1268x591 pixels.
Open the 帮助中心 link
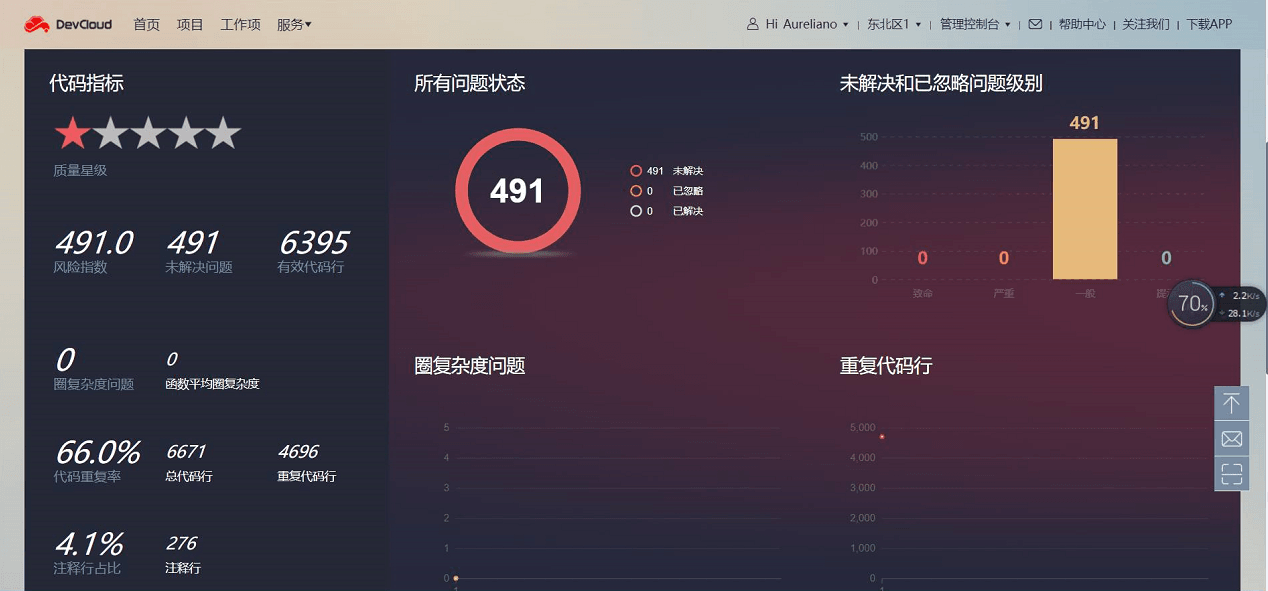pyautogui.click(x=1082, y=24)
